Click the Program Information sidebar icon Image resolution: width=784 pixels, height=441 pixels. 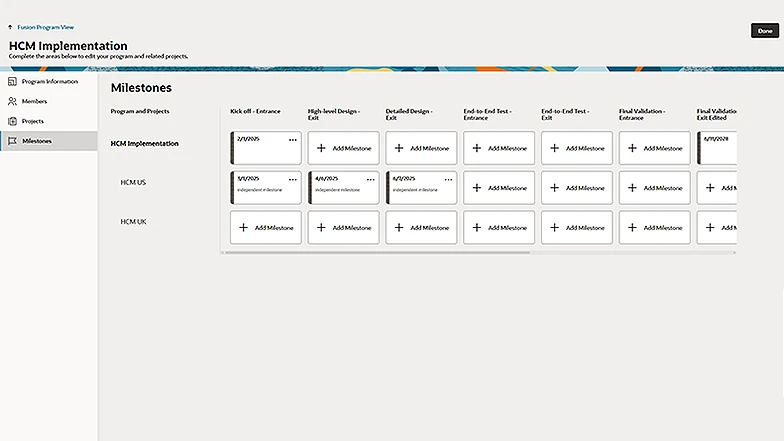coord(12,81)
